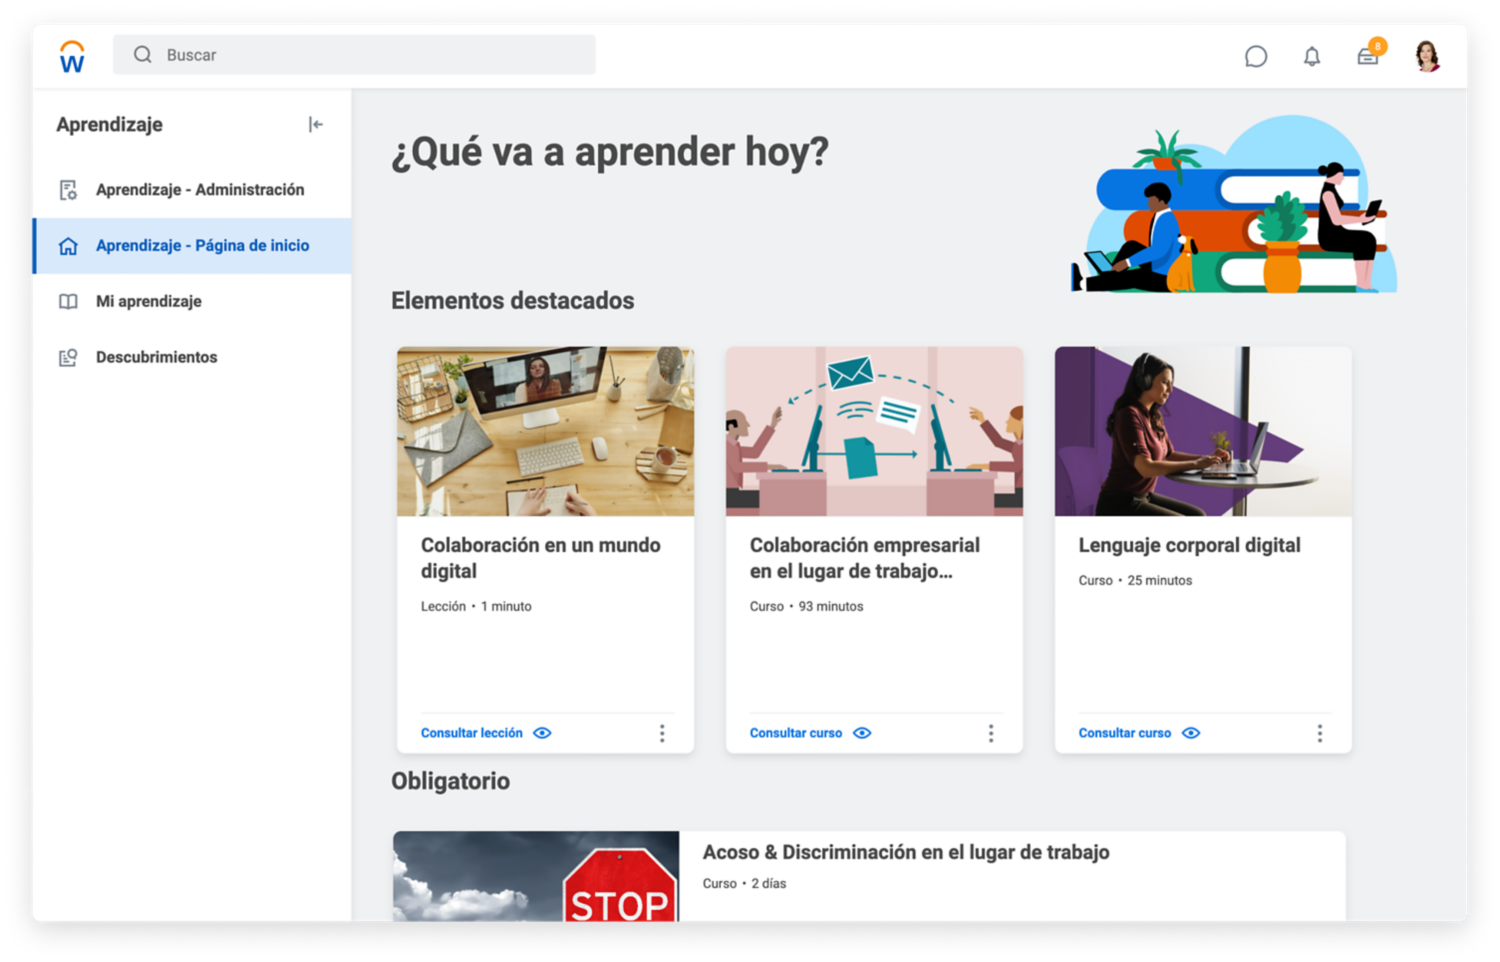The height and width of the screenshot is (962, 1500).
Task: Click Consultar curso under Colaboración empresarial
Action: 796,733
